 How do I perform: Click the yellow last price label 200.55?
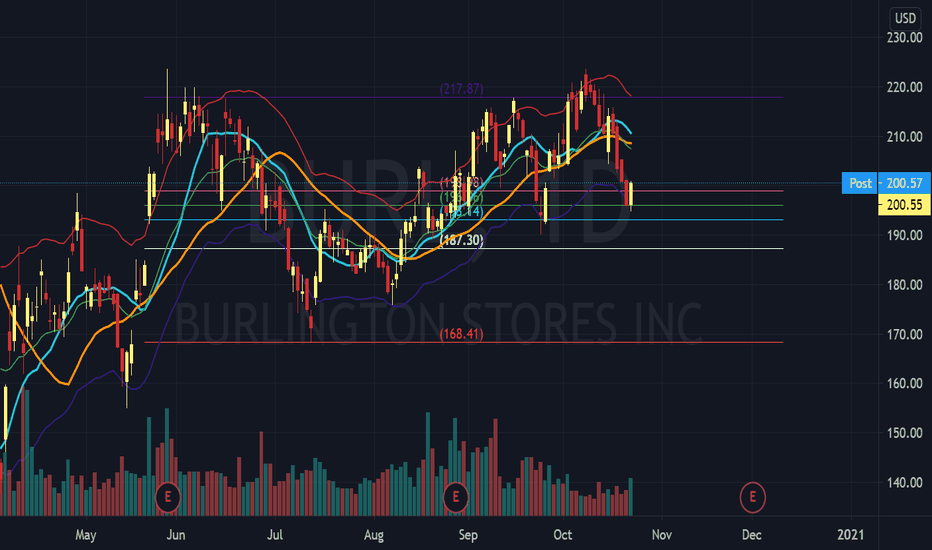coord(904,205)
